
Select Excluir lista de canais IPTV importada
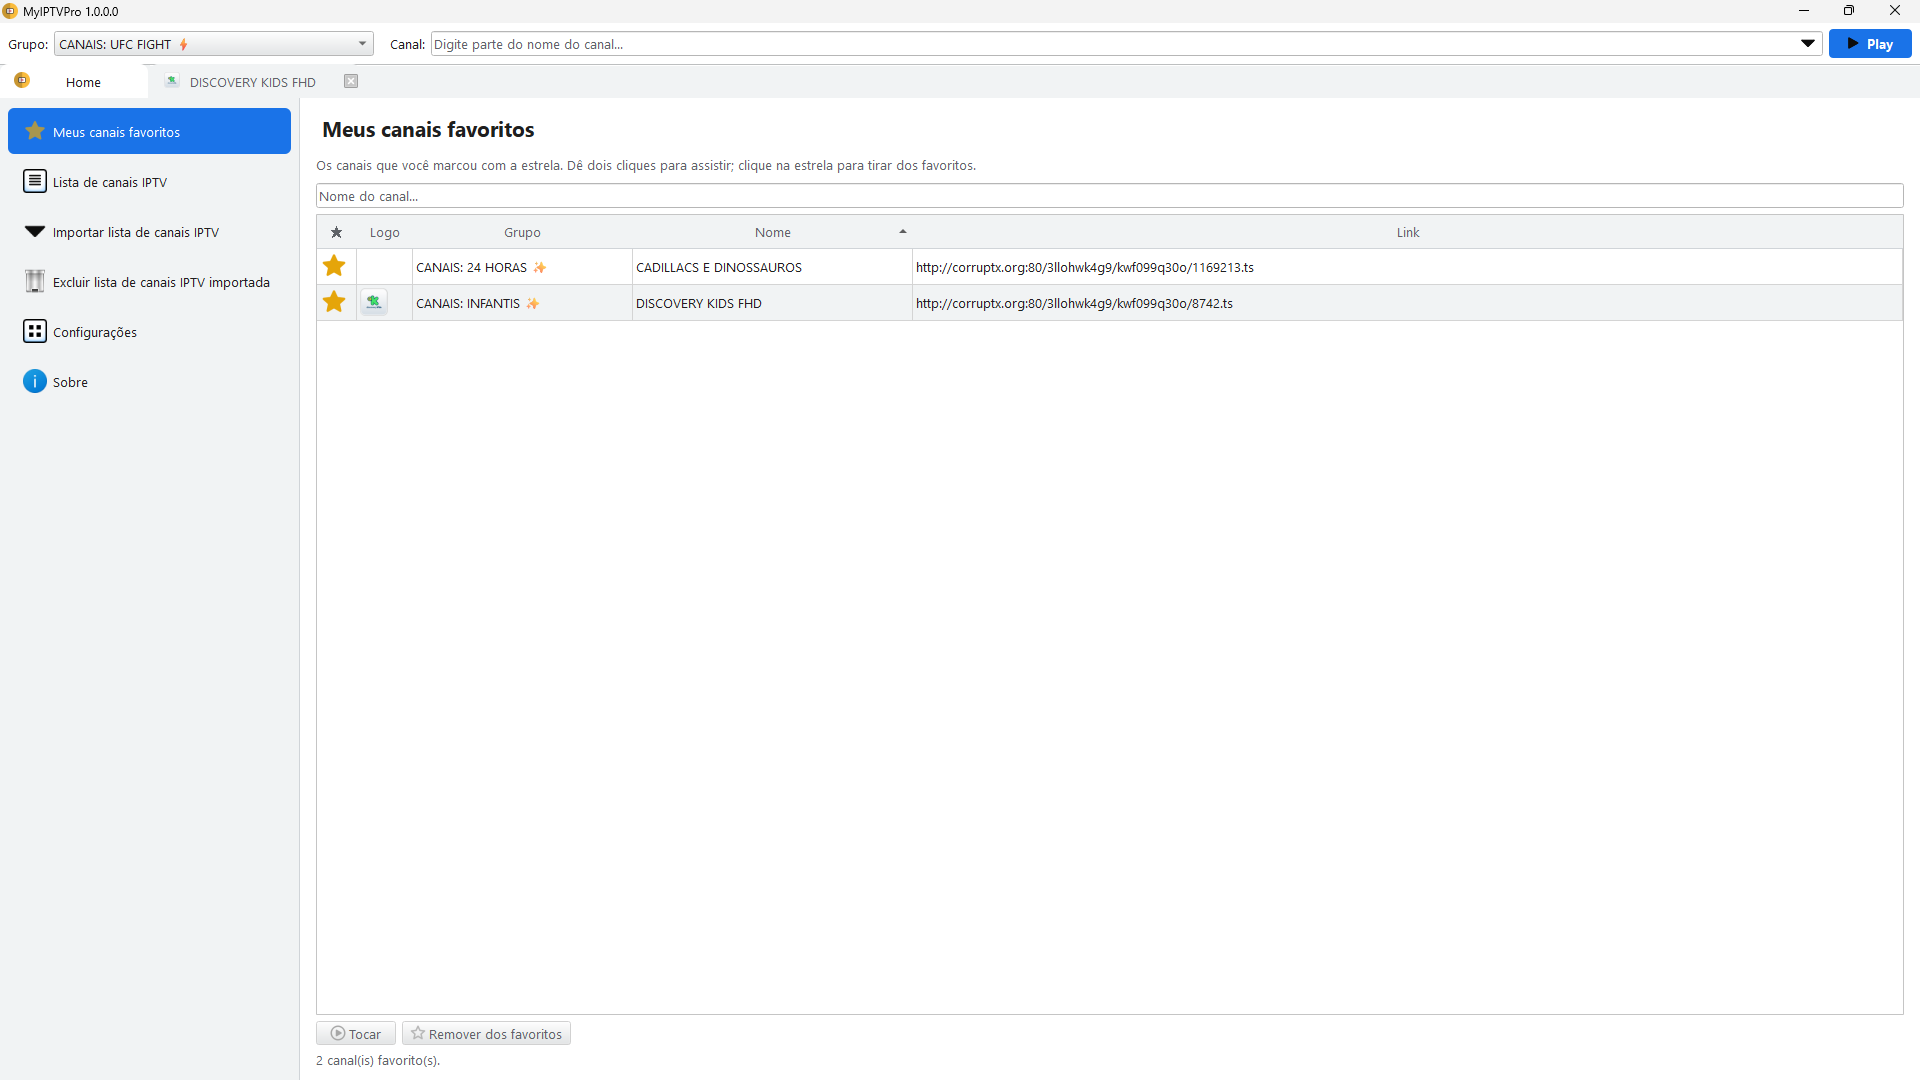(x=149, y=281)
